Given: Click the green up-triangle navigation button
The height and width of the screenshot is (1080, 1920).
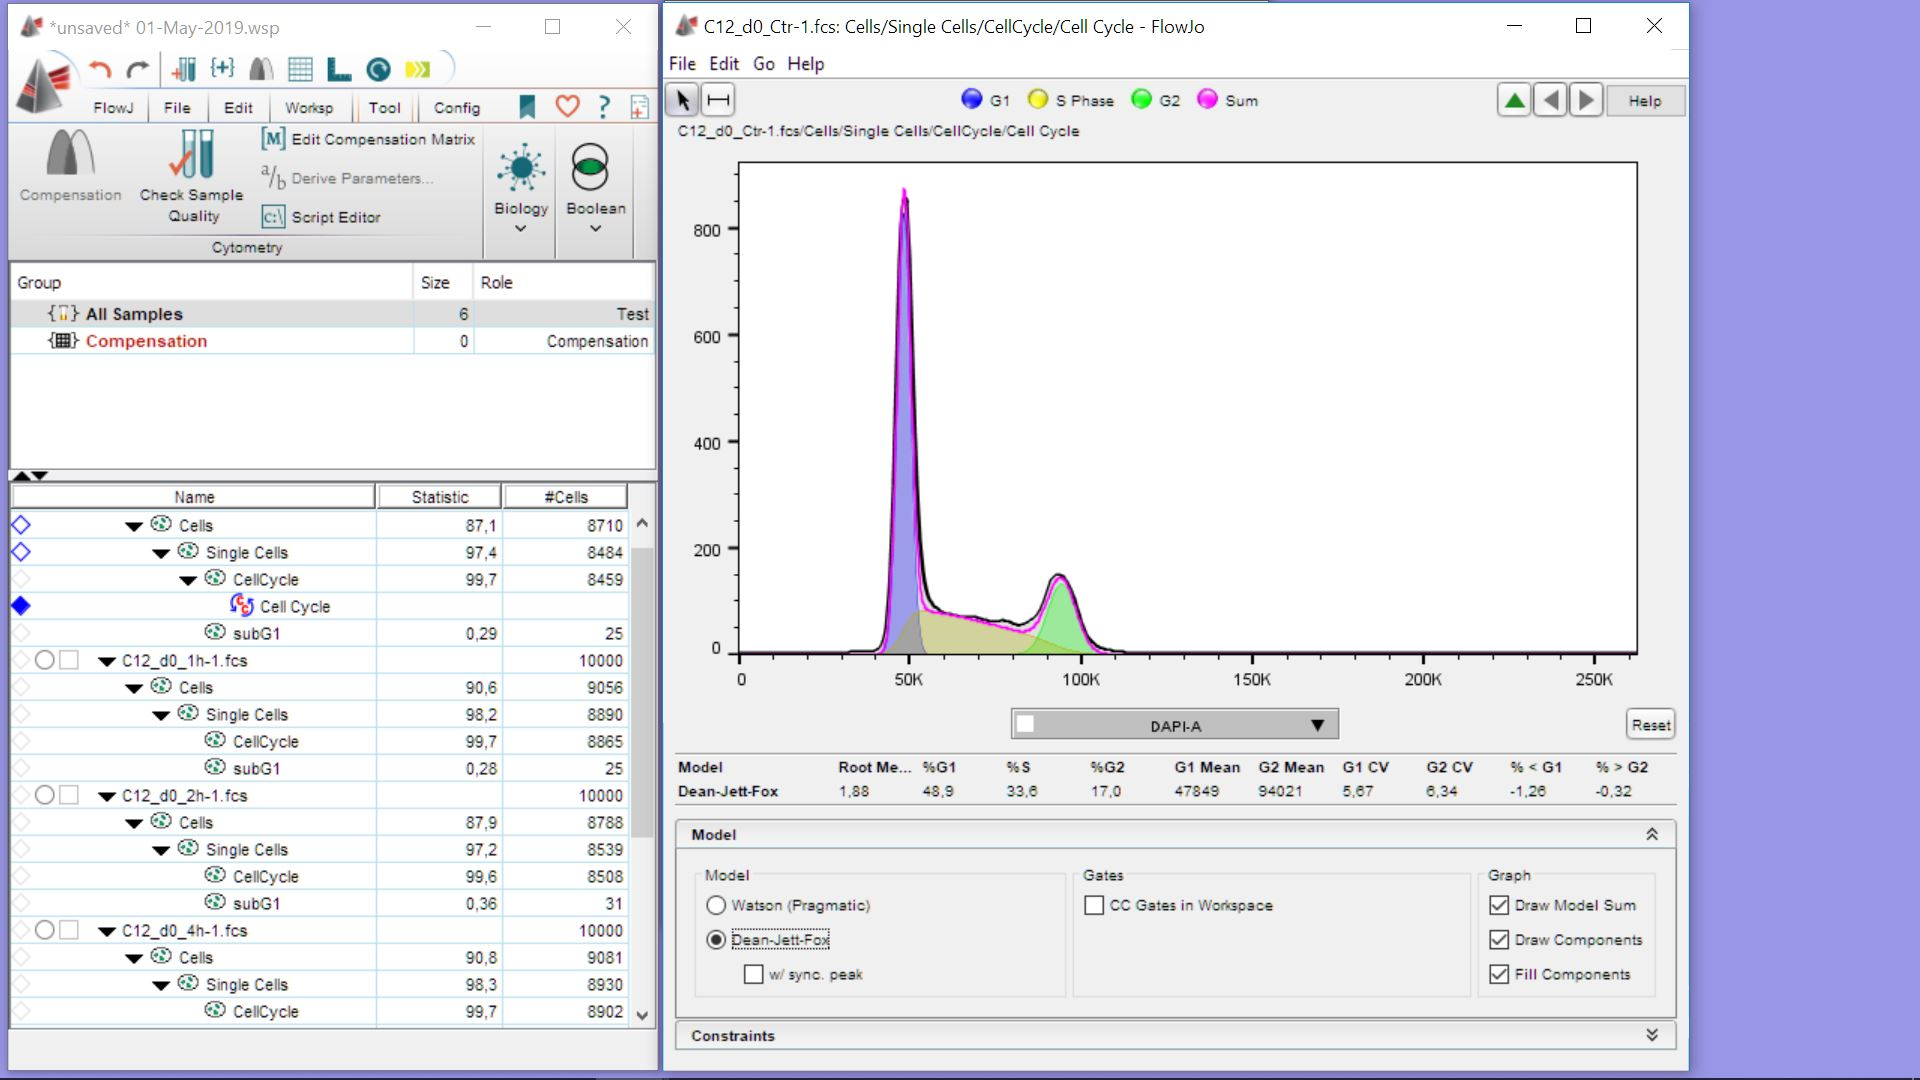Looking at the screenshot, I should click(1514, 100).
